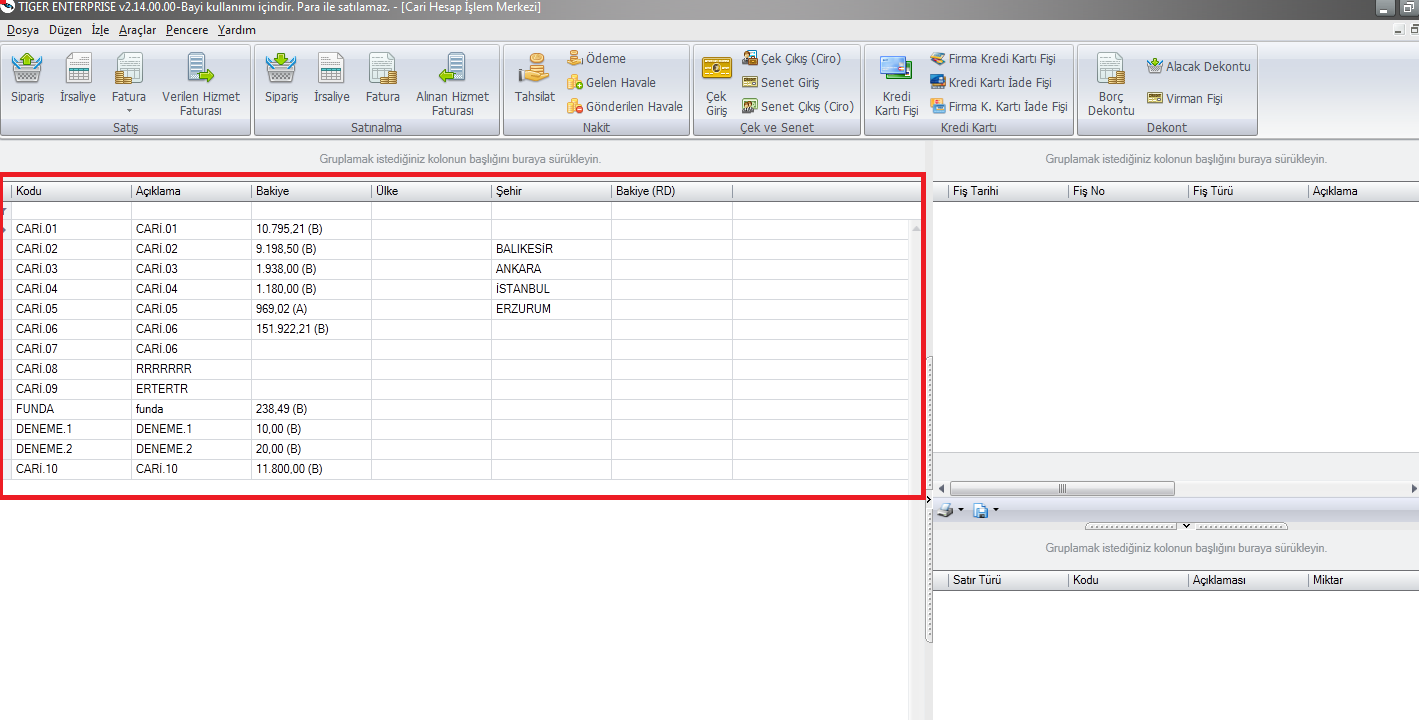Open the Düzen menu
Screen dimensions: 1419x720
[x=65, y=30]
